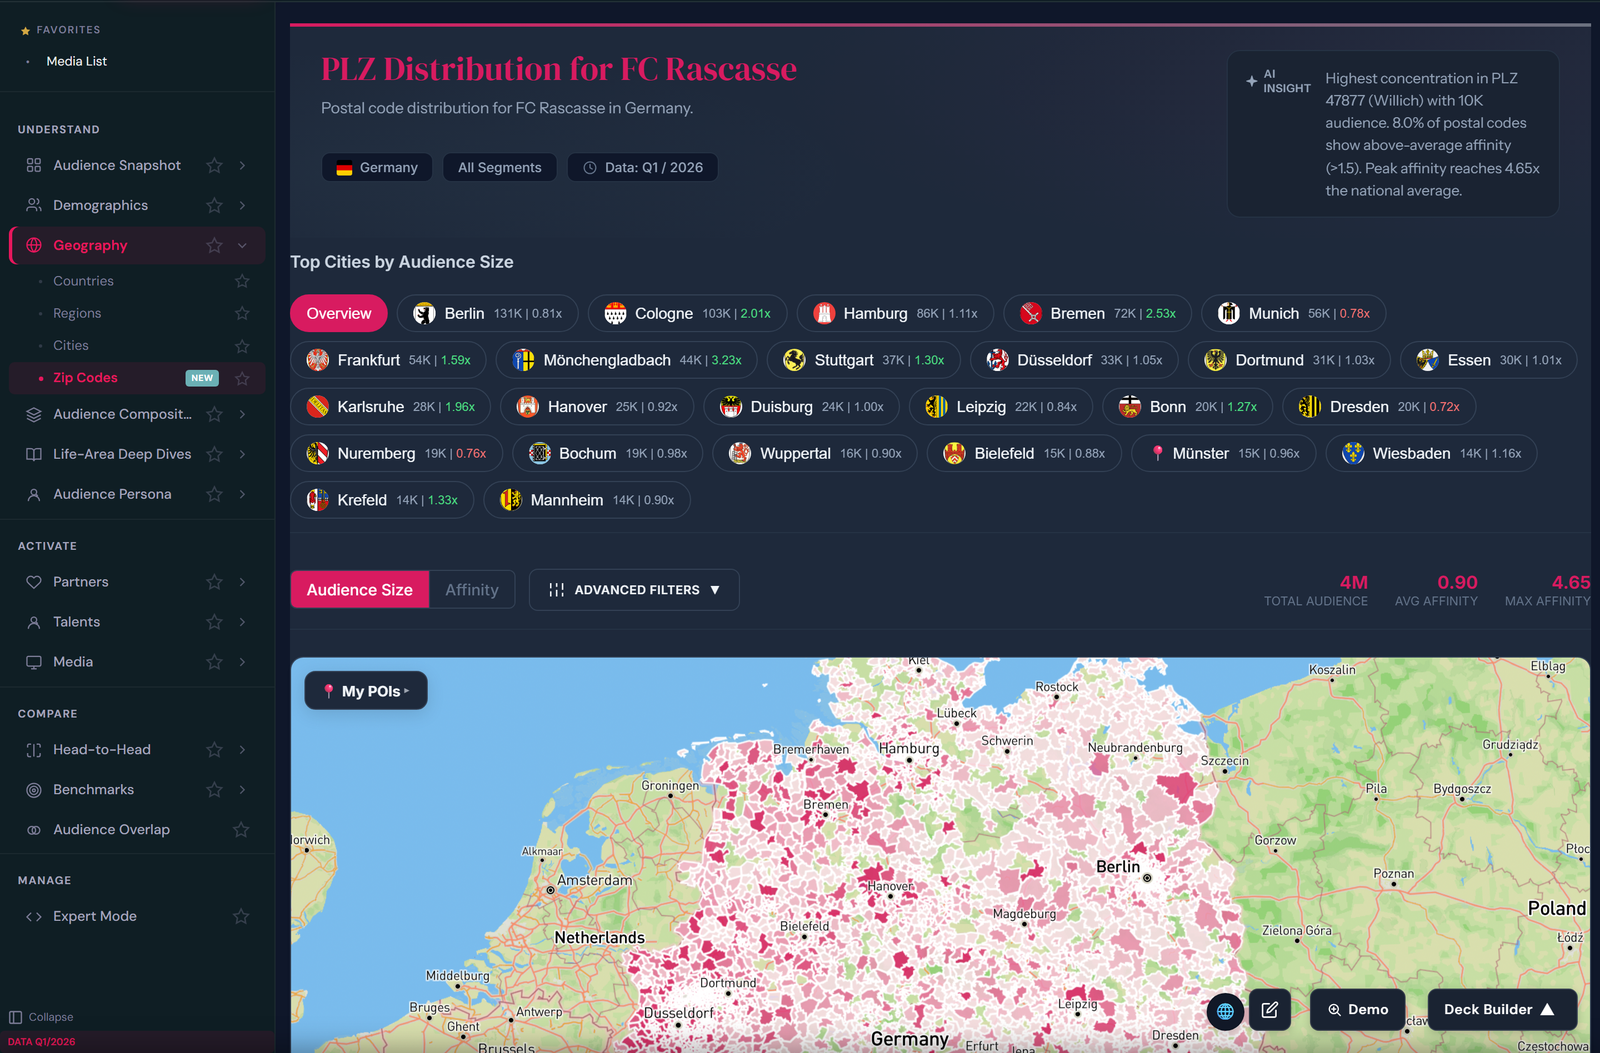This screenshot has height=1053, width=1600.
Task: Click the Stuttgart city crest icon
Action: tap(794, 360)
